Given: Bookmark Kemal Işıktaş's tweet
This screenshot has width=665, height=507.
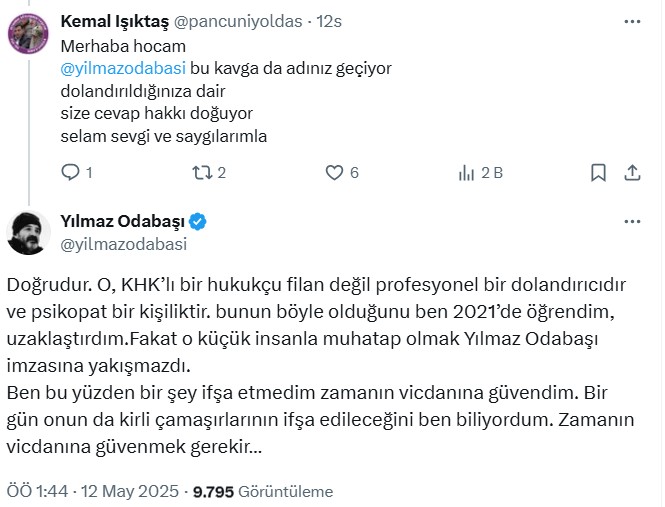Looking at the screenshot, I should (x=598, y=173).
